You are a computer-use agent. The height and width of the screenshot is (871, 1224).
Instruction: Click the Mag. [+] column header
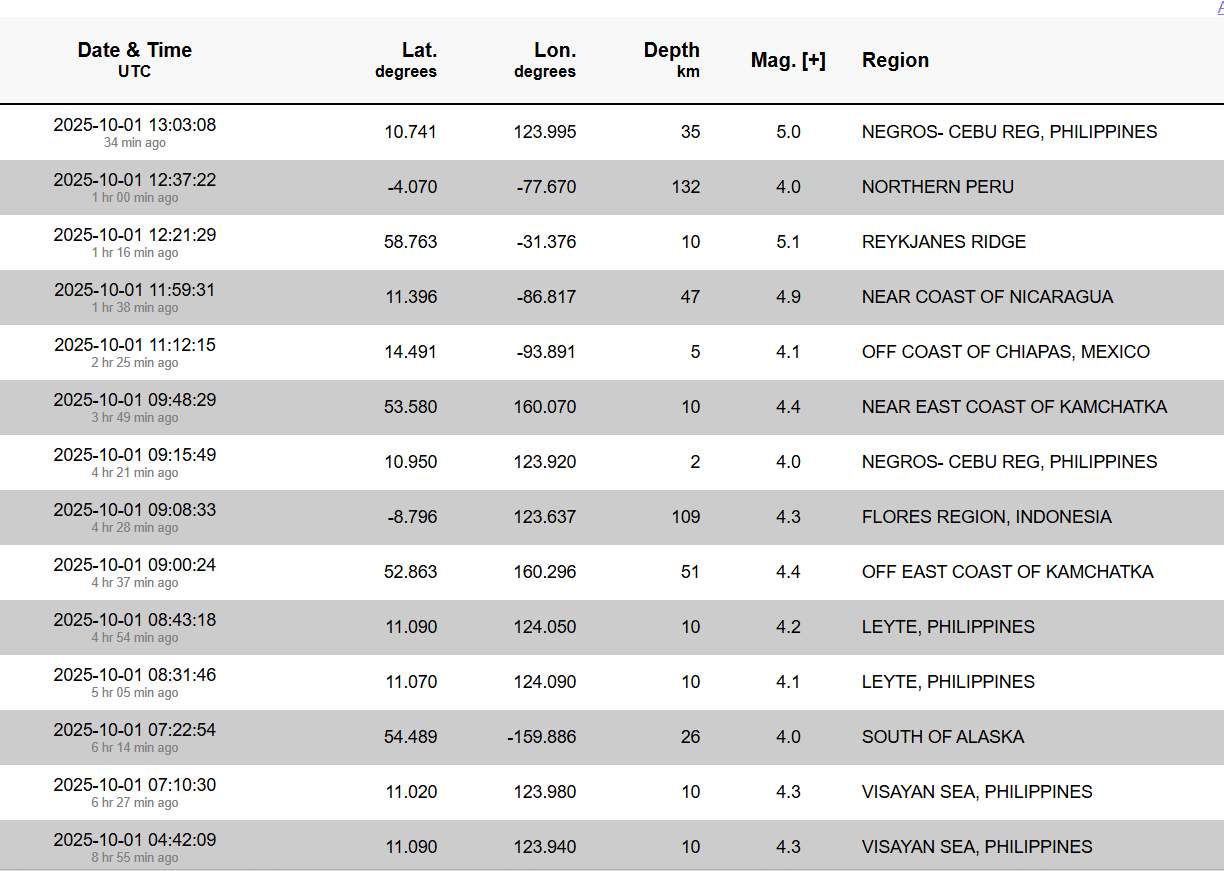[x=788, y=60]
